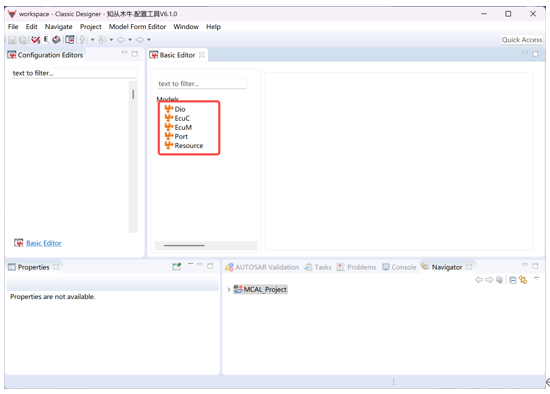Screen dimensions: 550x394
Task: Open the forward history dropdown arrow
Action: [x=149, y=40]
